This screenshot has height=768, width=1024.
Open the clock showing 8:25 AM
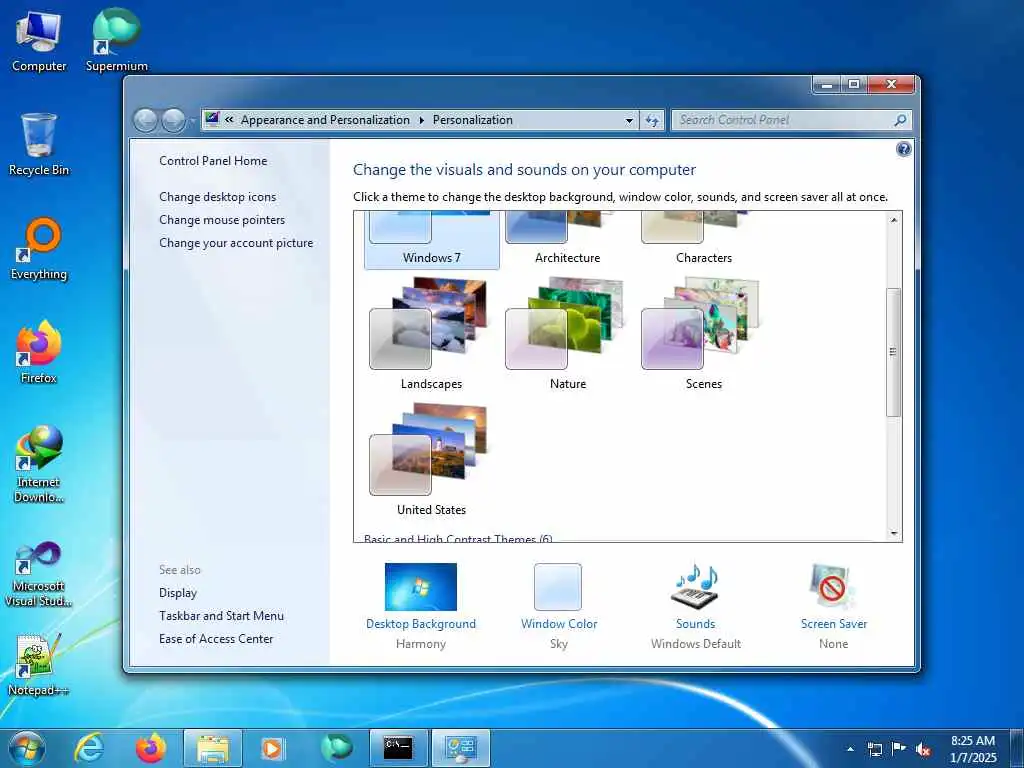click(972, 748)
